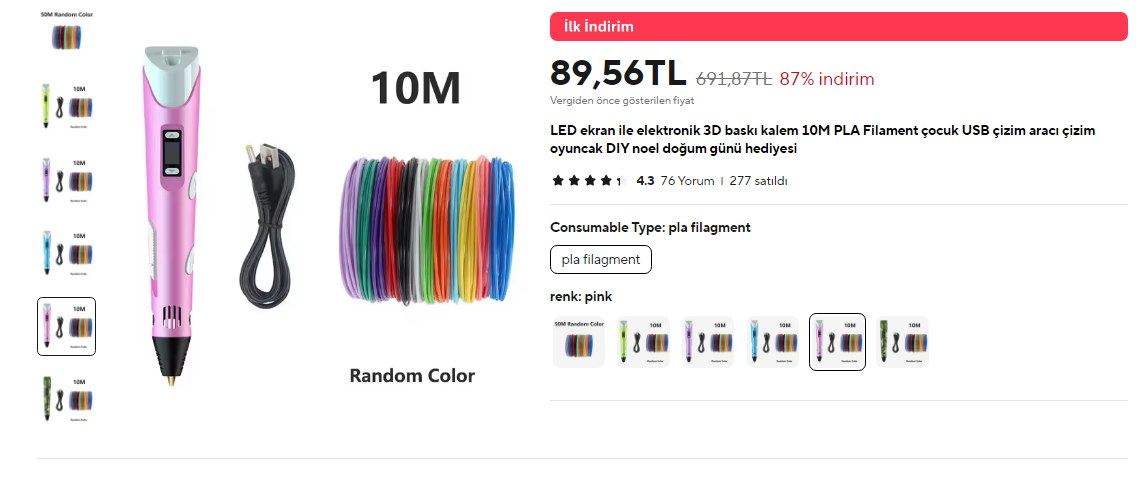Select the pla filagment consumable type
Image resolution: width=1140 pixels, height=482 pixels.
[601, 260]
